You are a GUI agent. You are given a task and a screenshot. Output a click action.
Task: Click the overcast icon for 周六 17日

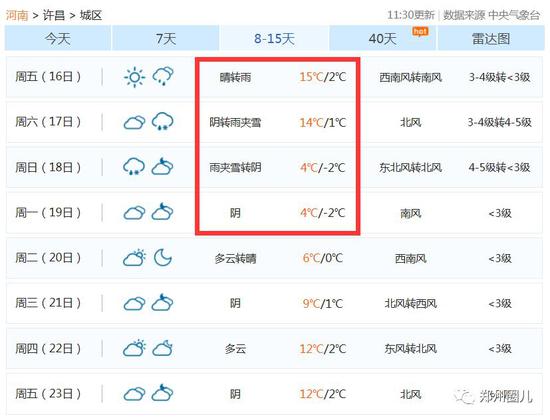tap(134, 122)
